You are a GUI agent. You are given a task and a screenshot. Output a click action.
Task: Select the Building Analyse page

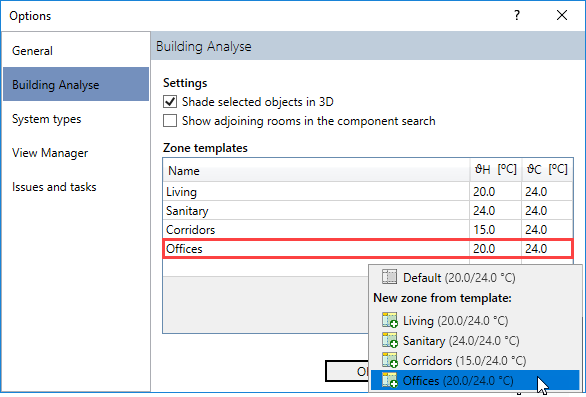[76, 84]
